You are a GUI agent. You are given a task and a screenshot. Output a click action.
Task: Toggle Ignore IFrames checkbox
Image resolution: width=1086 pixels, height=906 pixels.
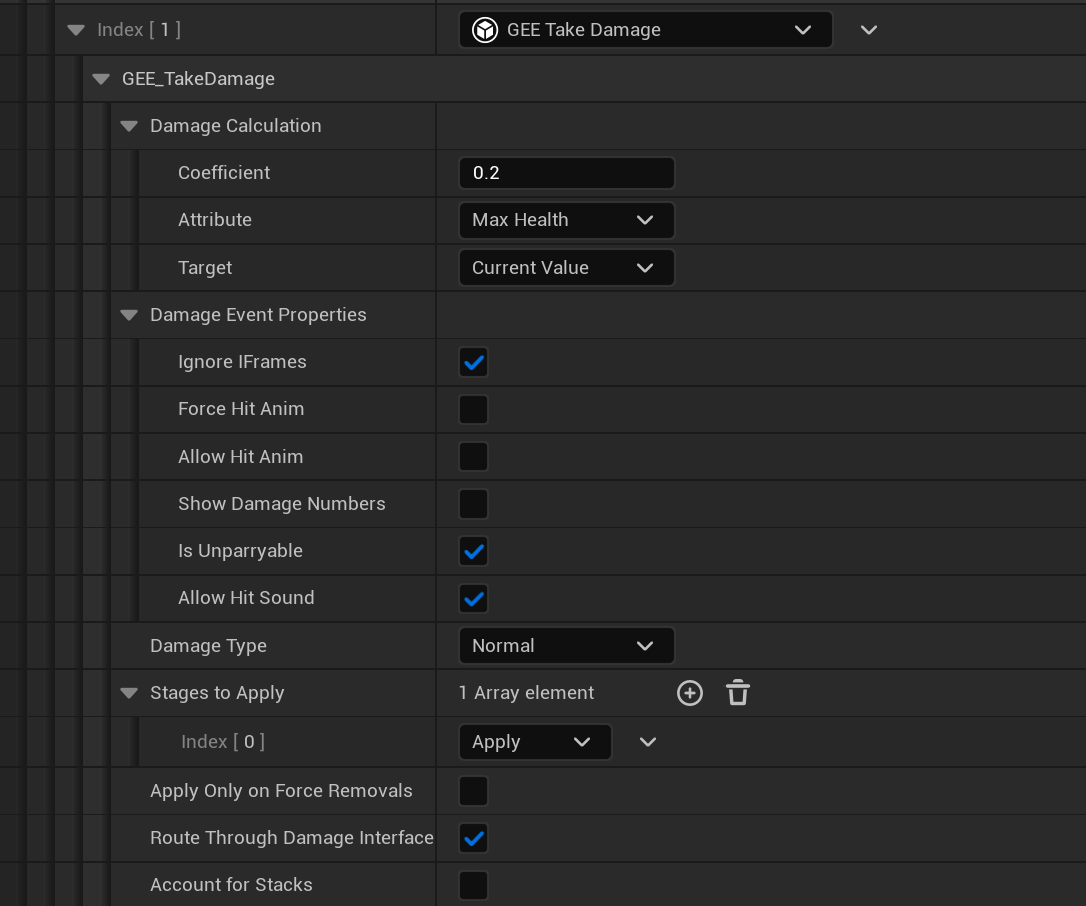point(474,362)
